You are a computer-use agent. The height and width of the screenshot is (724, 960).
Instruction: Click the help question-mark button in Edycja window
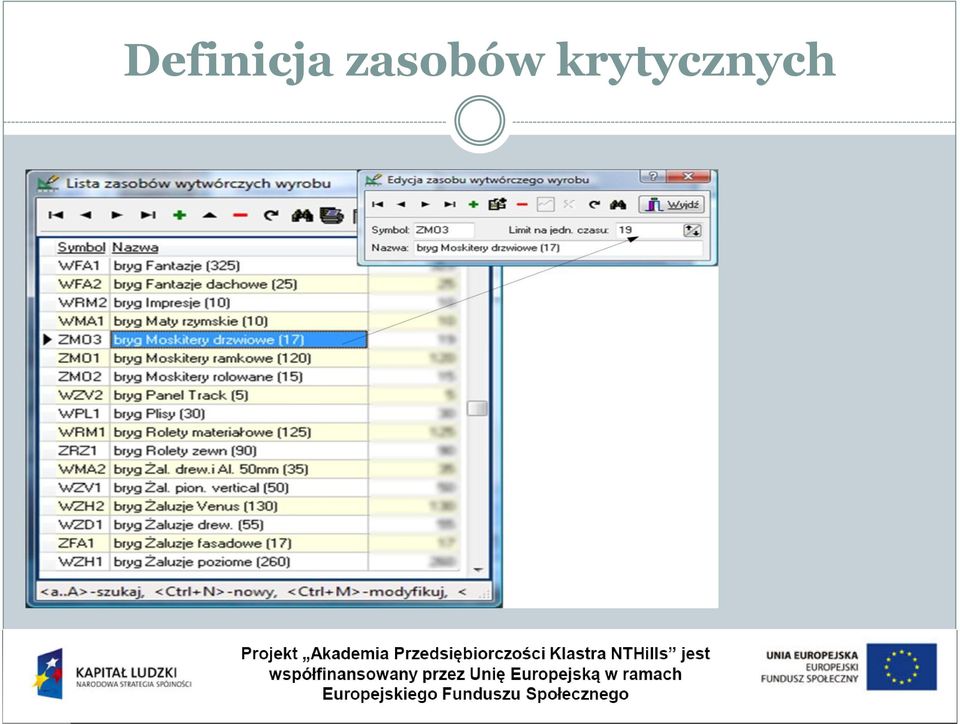click(653, 176)
